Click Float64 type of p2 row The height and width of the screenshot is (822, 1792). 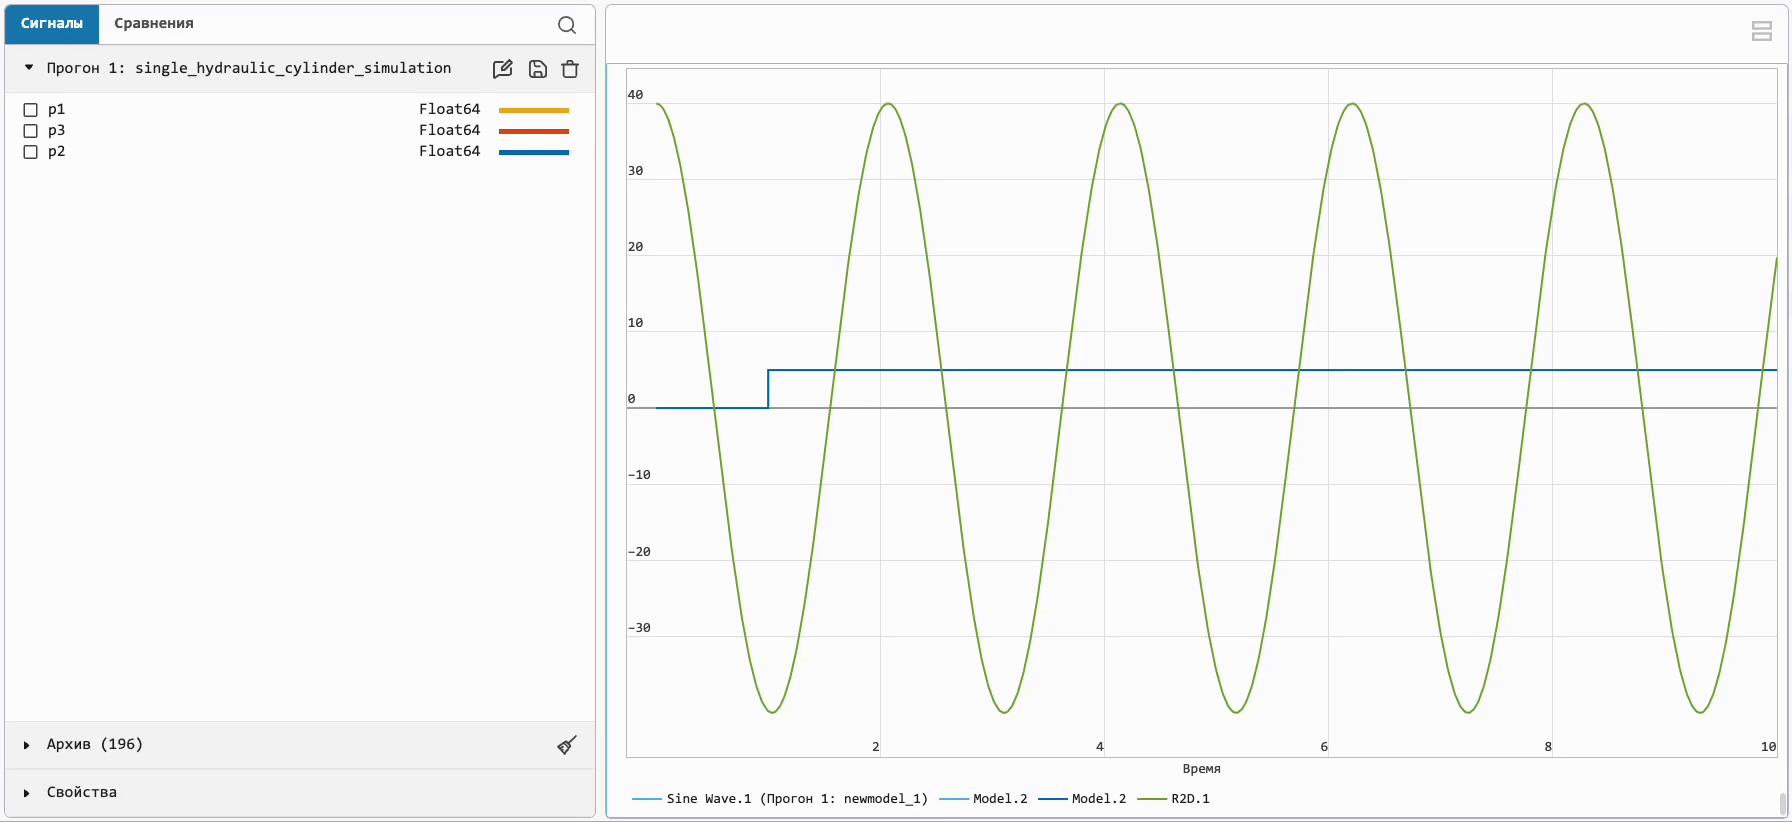pos(449,151)
